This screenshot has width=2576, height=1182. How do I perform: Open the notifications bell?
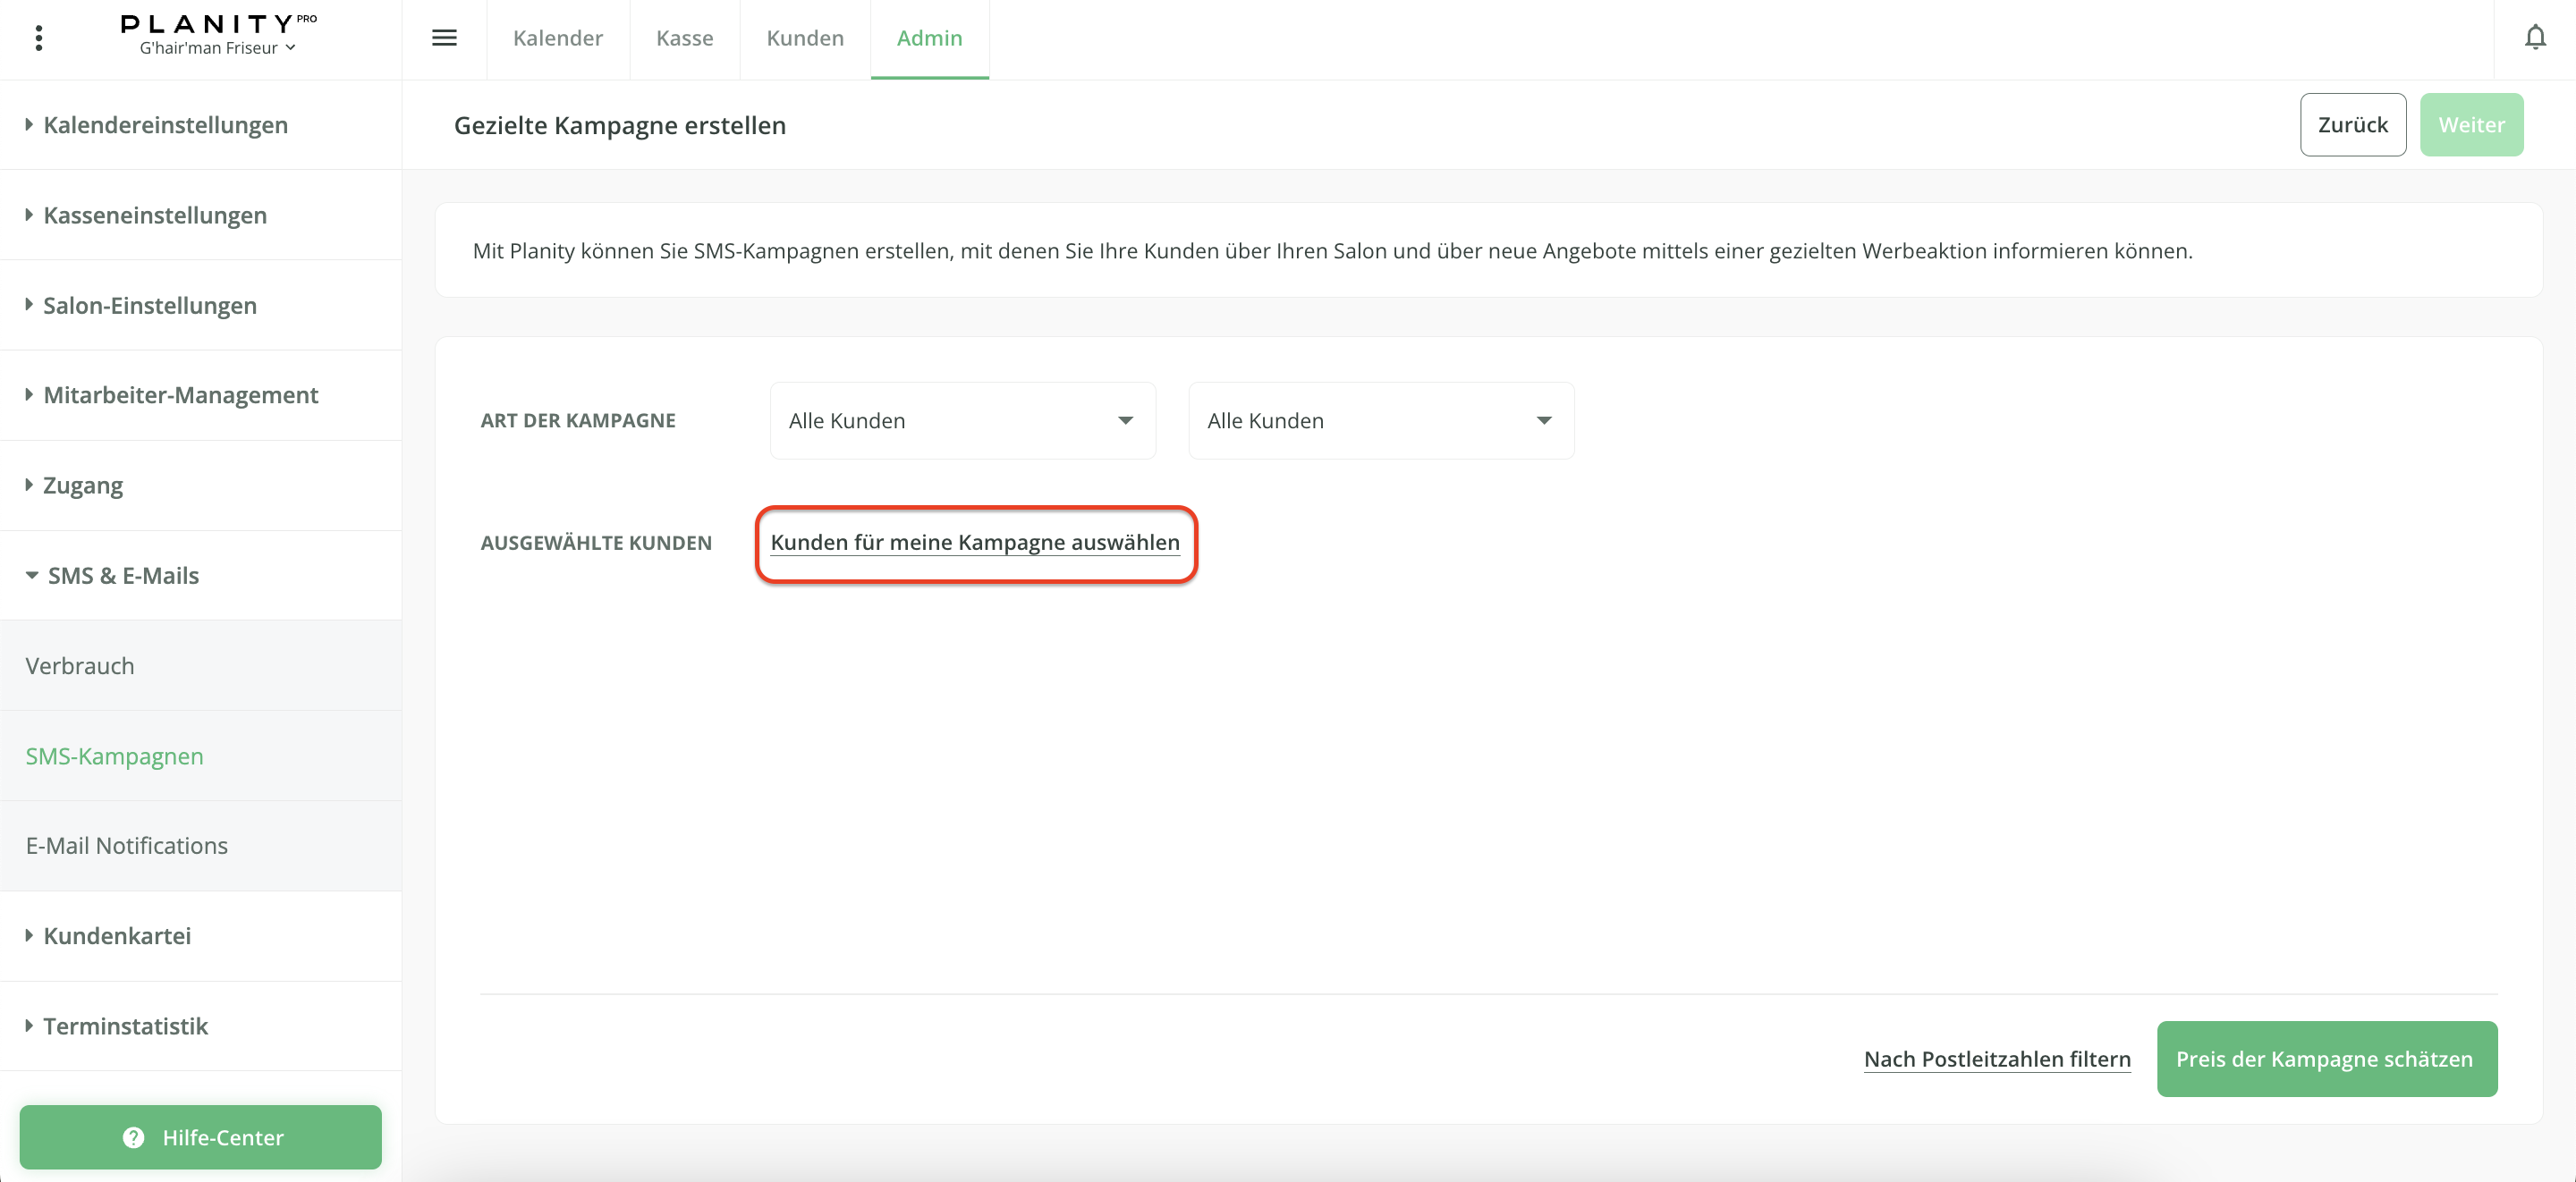coord(2534,38)
